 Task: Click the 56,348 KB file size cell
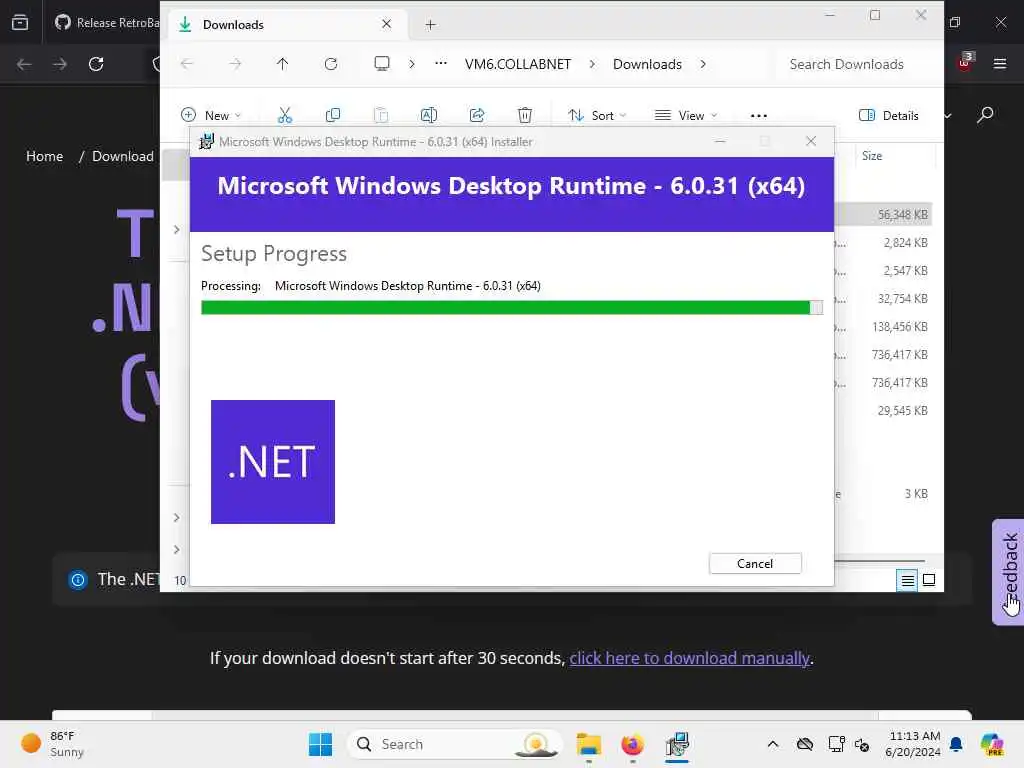click(x=903, y=215)
